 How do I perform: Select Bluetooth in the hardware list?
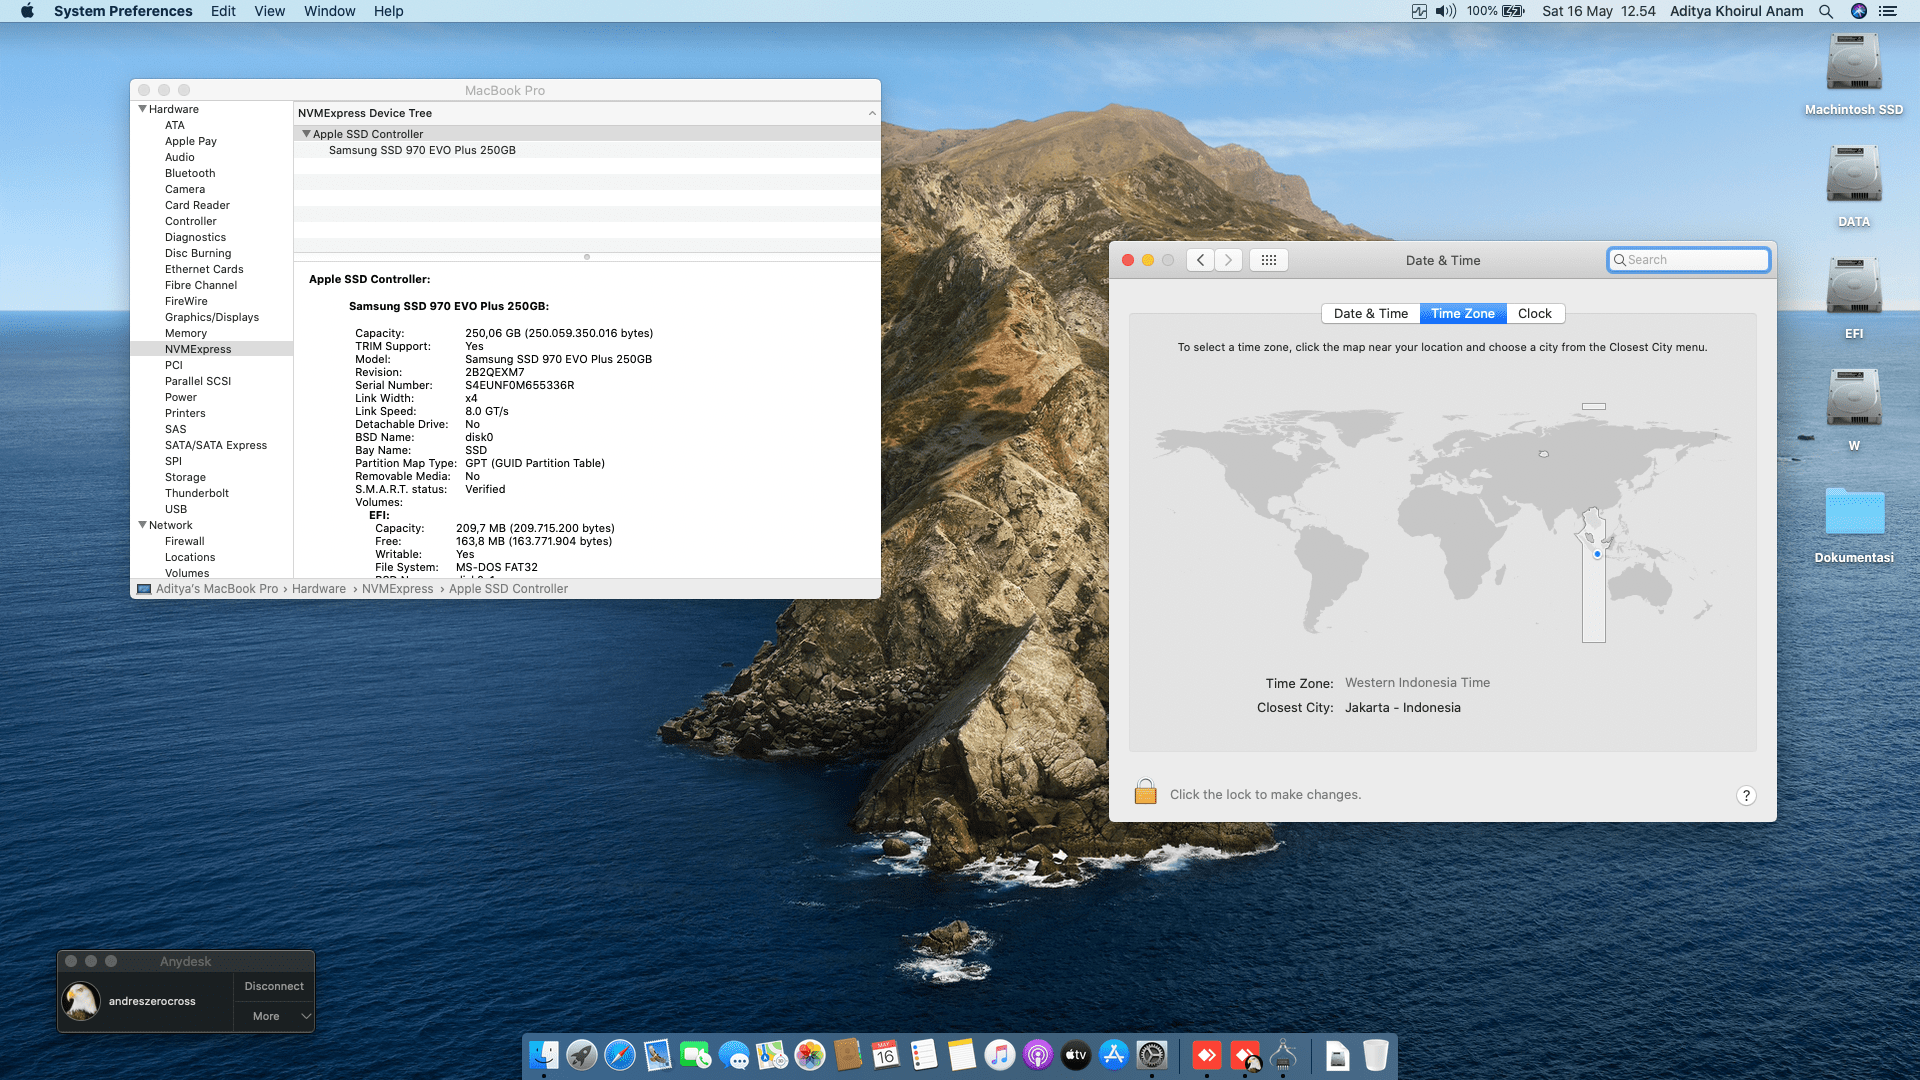190,173
